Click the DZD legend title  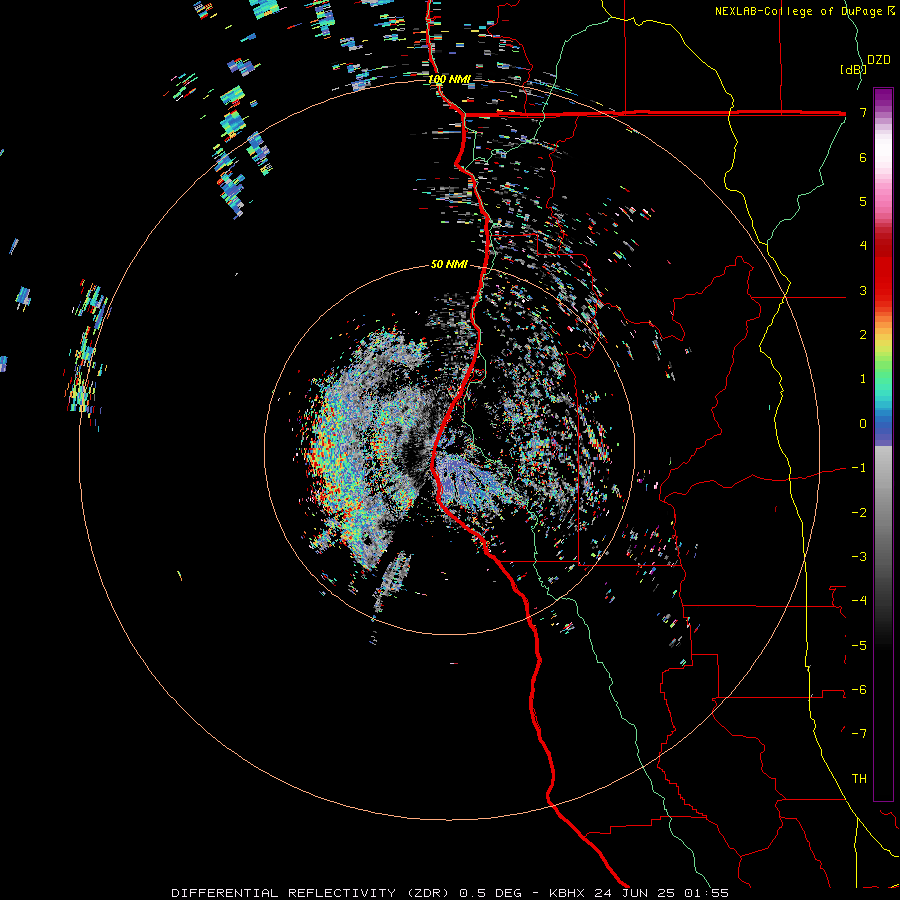(x=879, y=60)
